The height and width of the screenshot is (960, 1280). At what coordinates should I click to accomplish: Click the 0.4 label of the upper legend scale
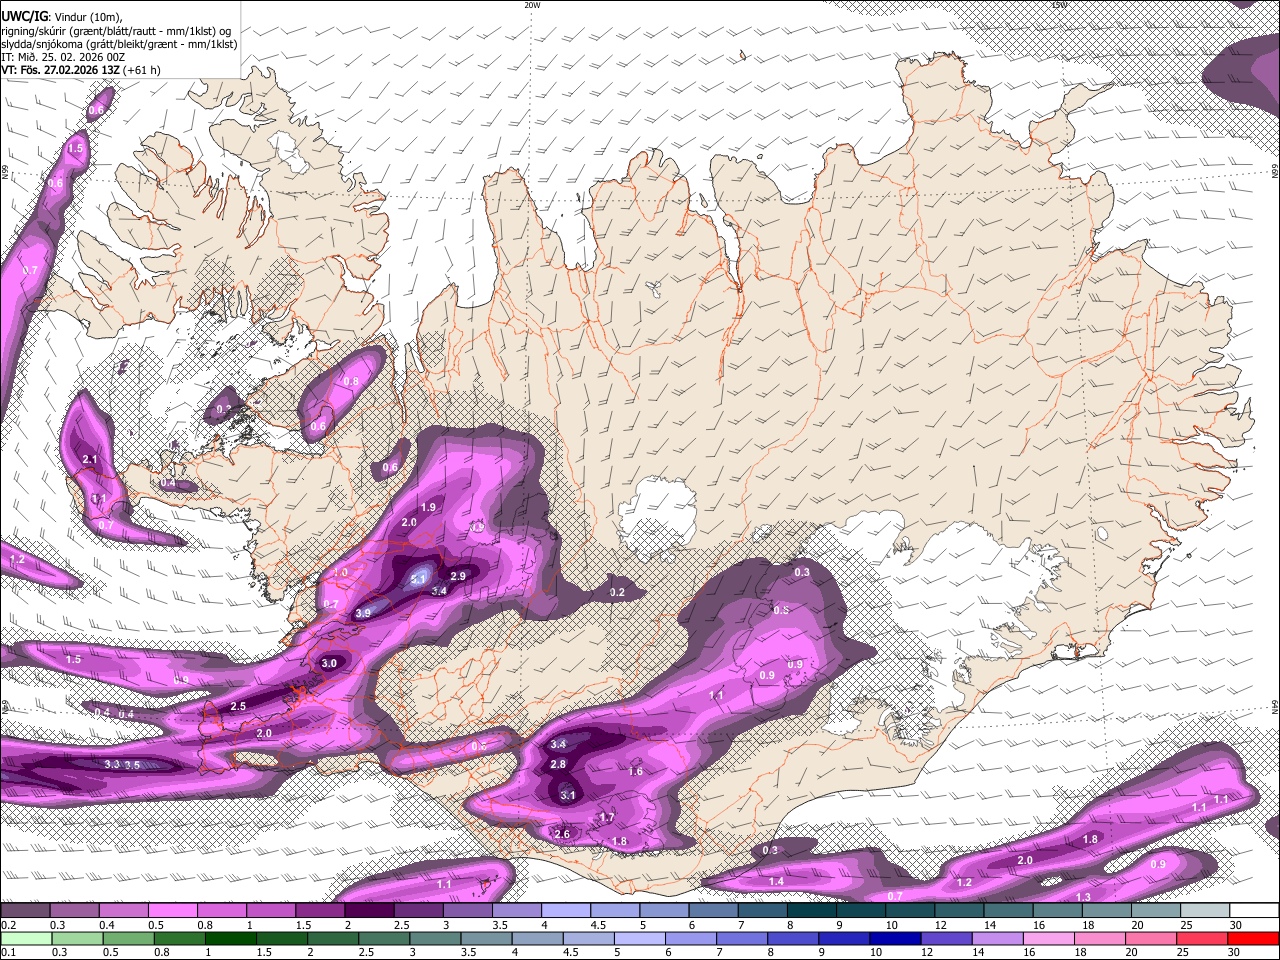pos(107,925)
